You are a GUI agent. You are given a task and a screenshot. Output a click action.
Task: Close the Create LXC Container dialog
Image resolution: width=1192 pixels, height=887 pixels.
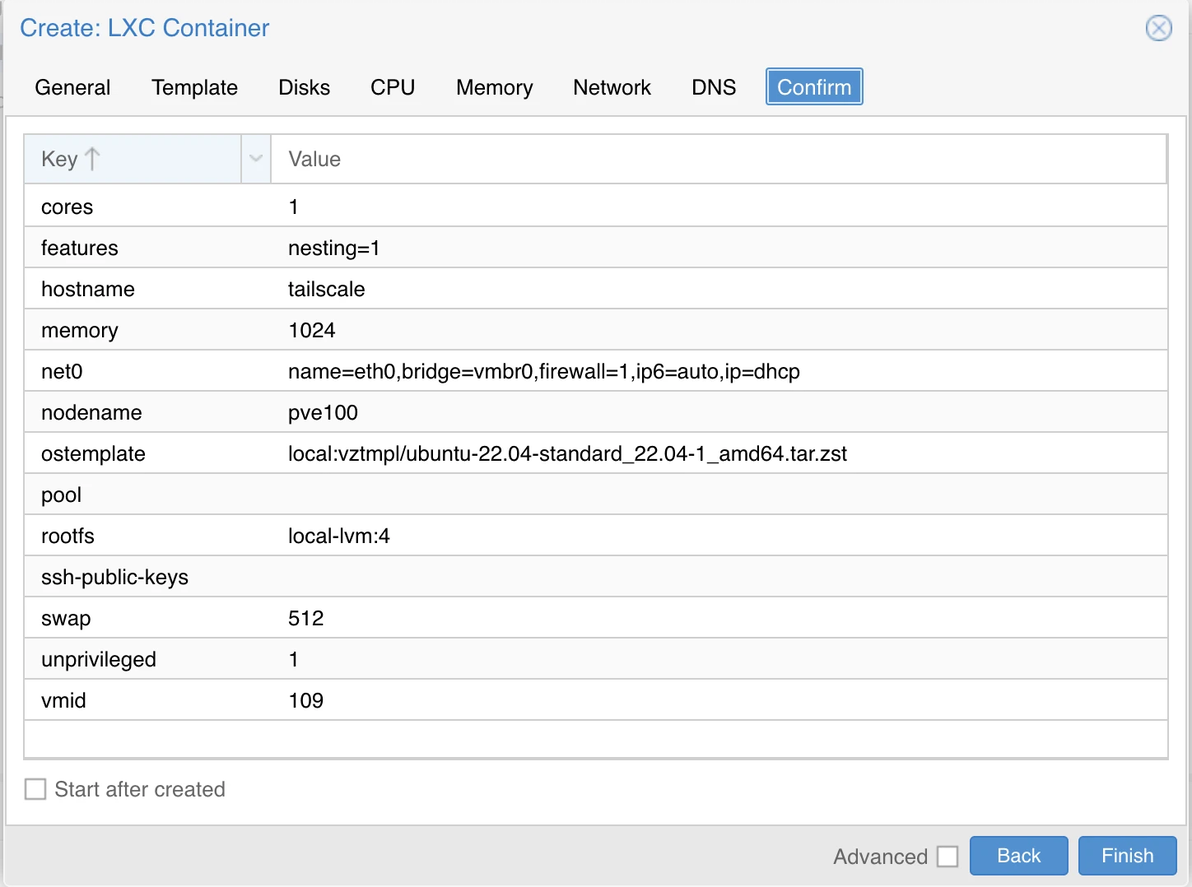pyautogui.click(x=1158, y=28)
